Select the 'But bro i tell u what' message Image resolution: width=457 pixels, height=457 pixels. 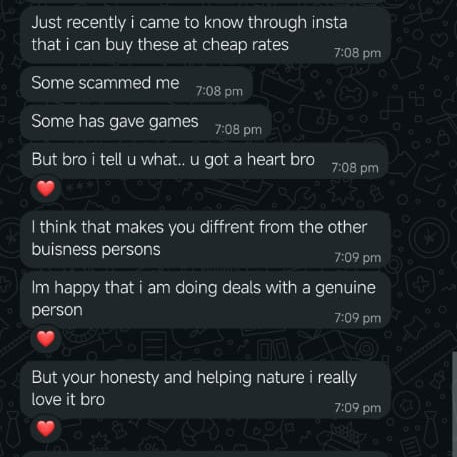pyautogui.click(x=204, y=161)
